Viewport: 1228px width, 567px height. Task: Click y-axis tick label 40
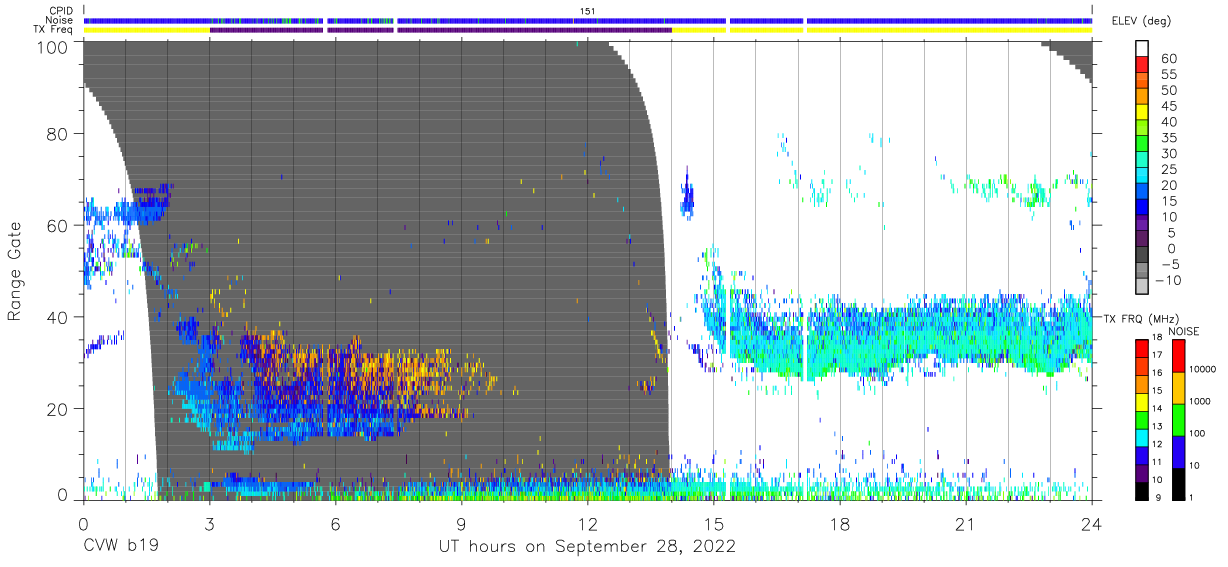pos(59,317)
